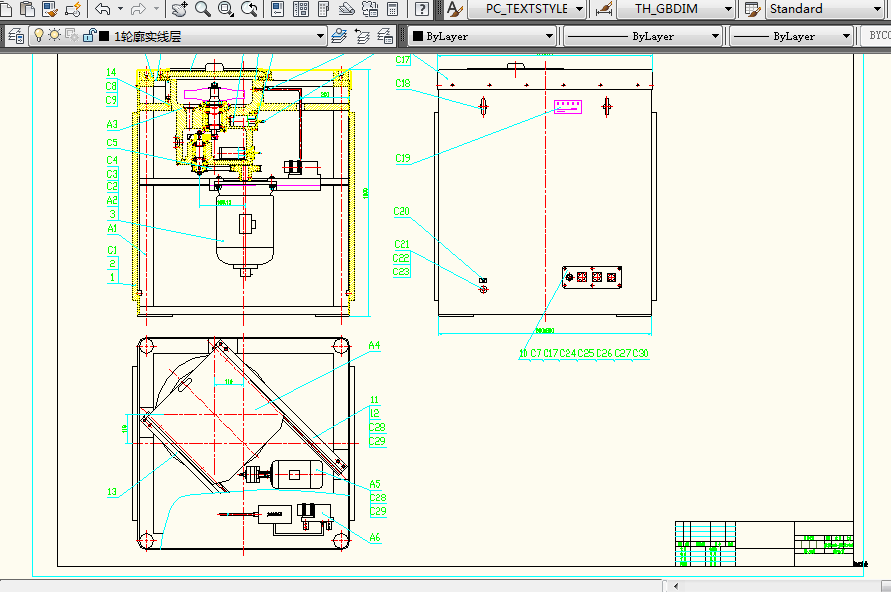
Task: Click the part label 14
Action: click(111, 72)
